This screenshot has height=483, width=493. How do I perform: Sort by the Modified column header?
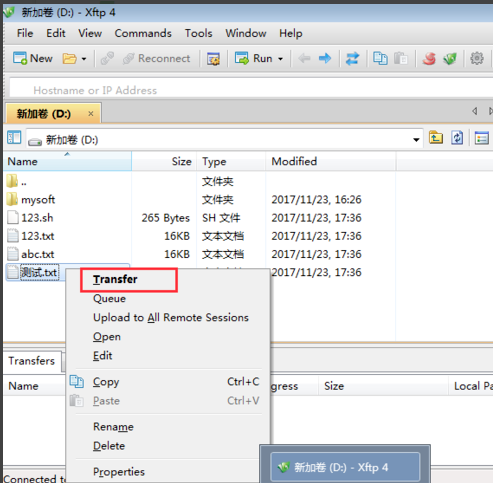(331, 162)
